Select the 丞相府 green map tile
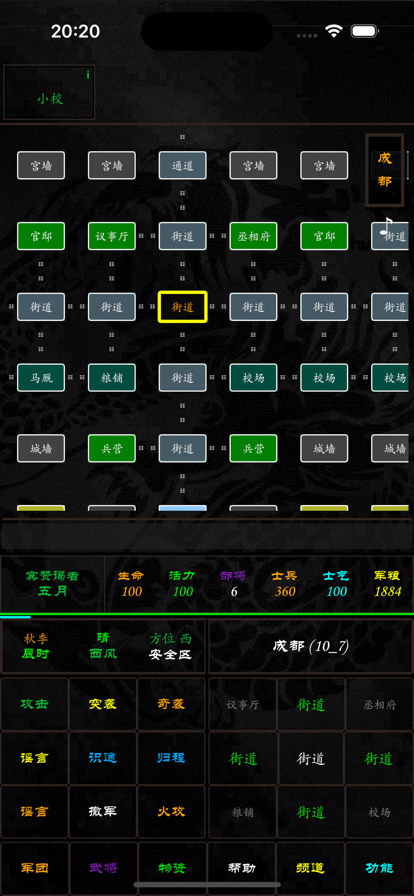414x896 pixels. (253, 236)
